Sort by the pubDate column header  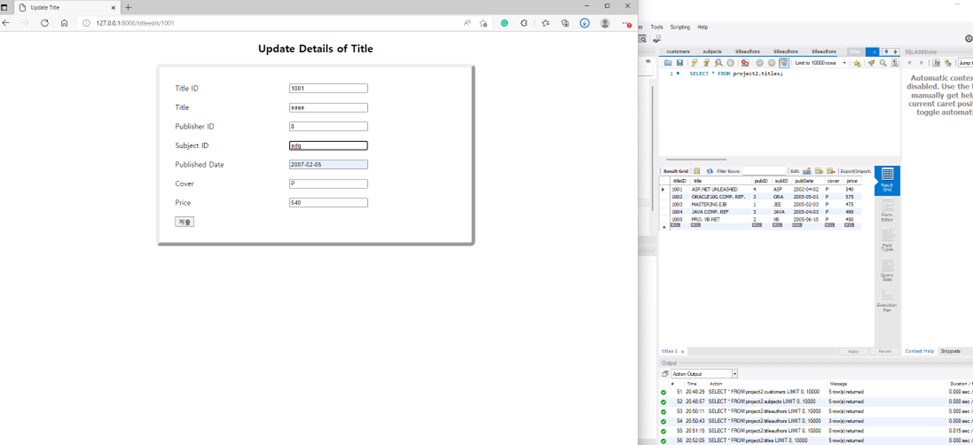click(807, 181)
